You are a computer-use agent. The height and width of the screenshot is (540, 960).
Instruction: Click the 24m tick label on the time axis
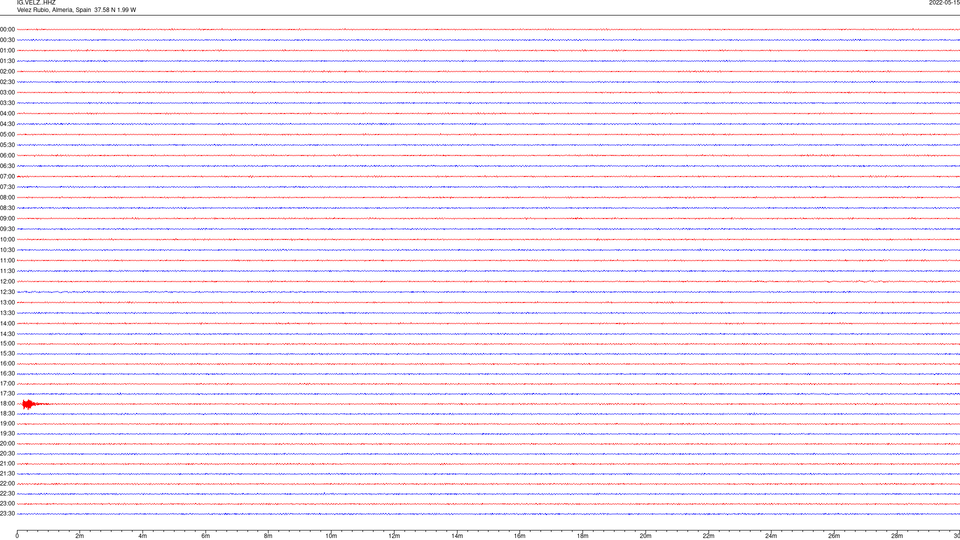(771, 536)
